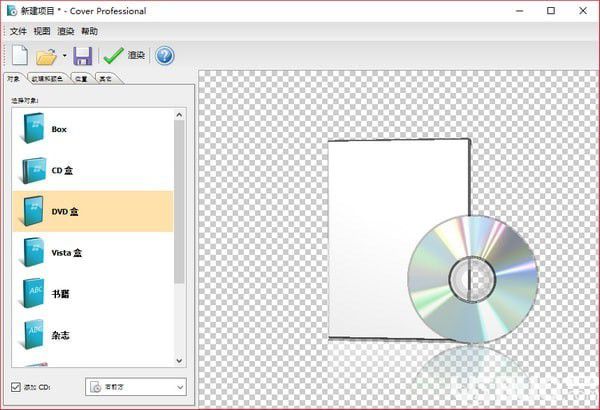Click the object list scroll-up arrow
Viewport: 600px width, 410px height.
pos(179,114)
